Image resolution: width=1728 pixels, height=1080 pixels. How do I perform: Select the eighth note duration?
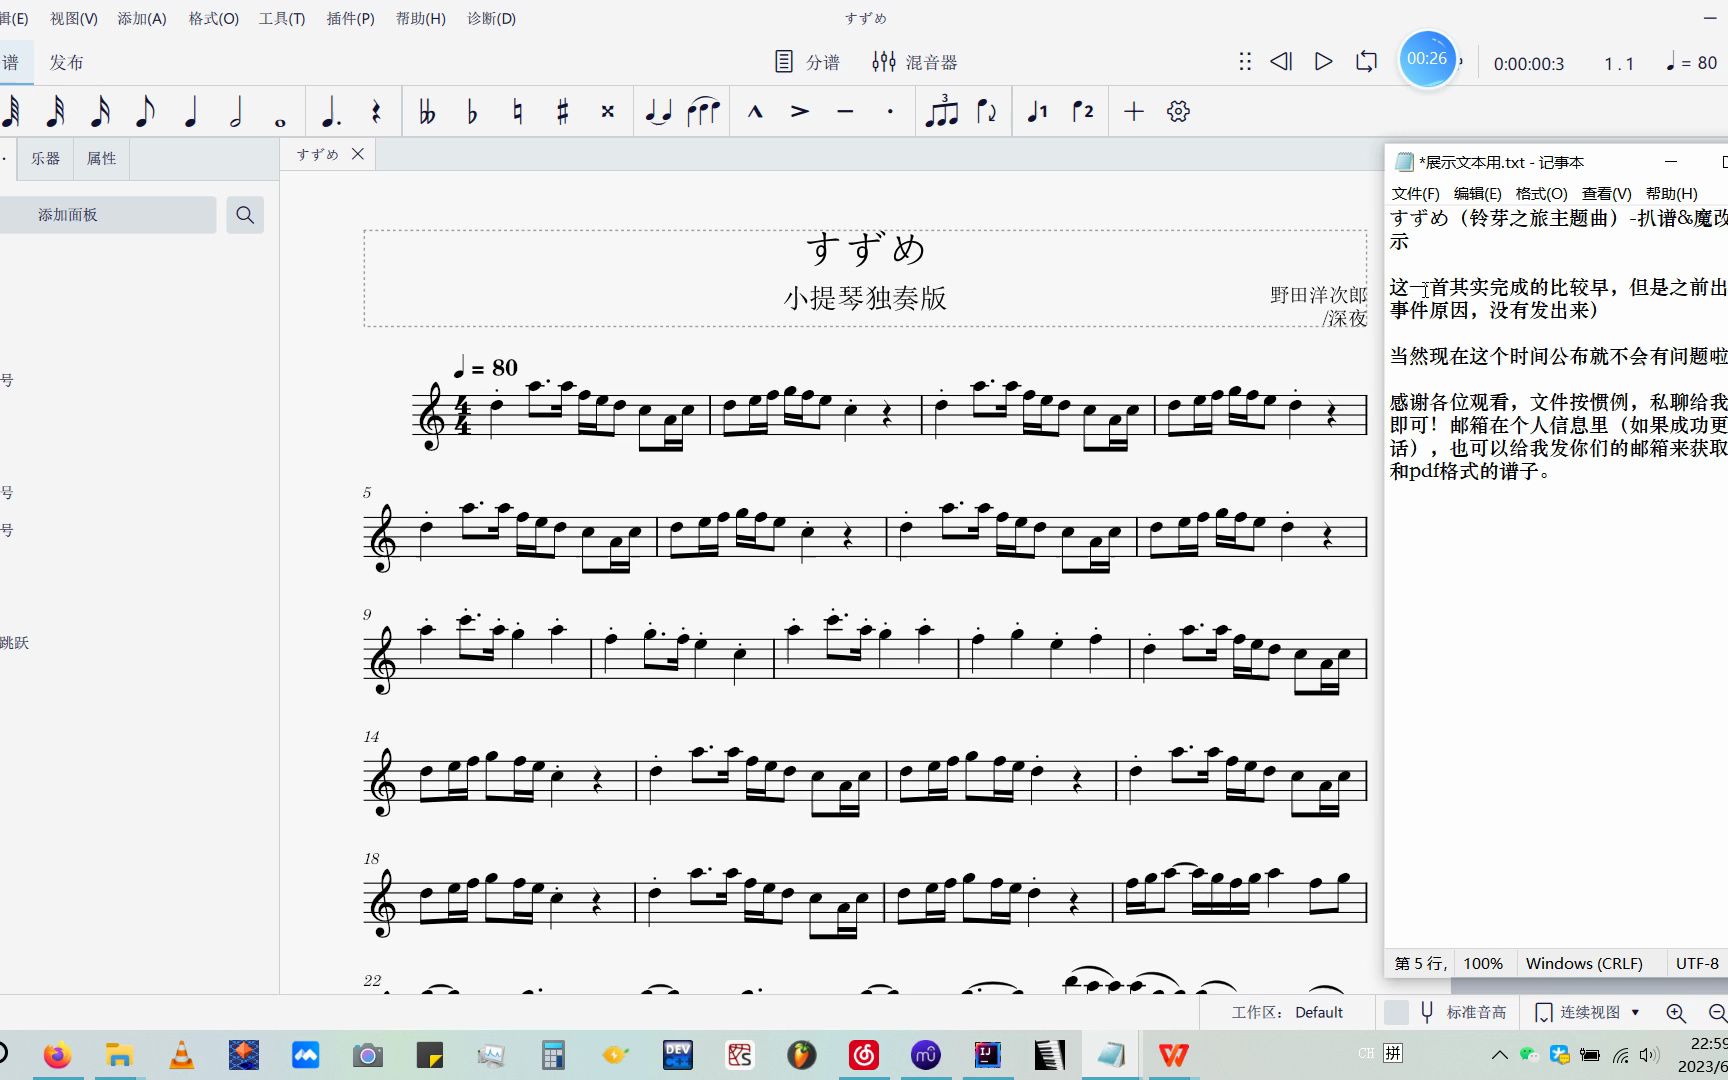[x=145, y=112]
